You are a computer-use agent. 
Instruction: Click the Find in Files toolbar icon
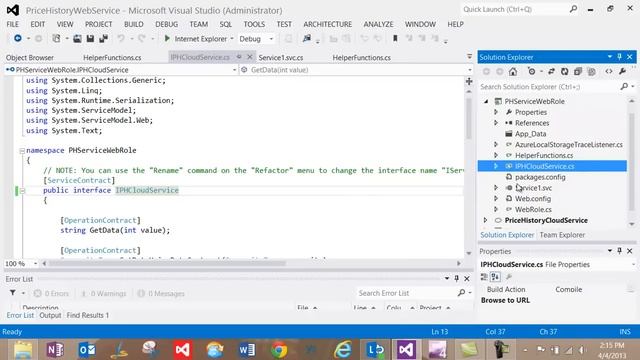(x=307, y=38)
